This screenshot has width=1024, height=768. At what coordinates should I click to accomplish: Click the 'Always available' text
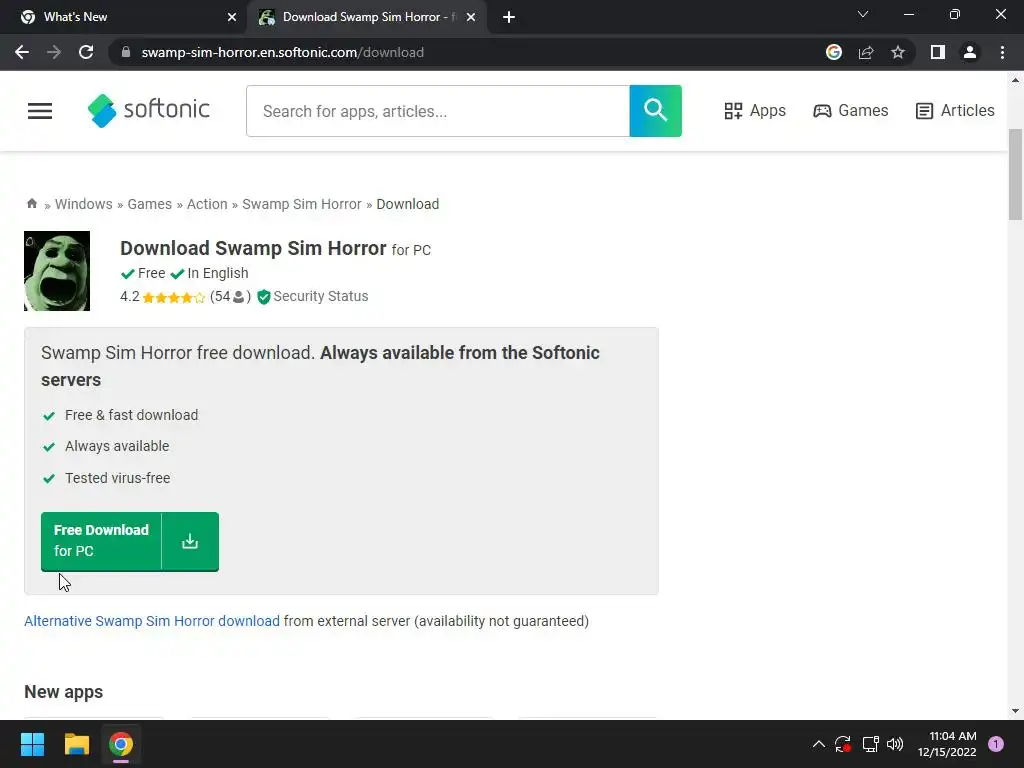click(x=117, y=446)
